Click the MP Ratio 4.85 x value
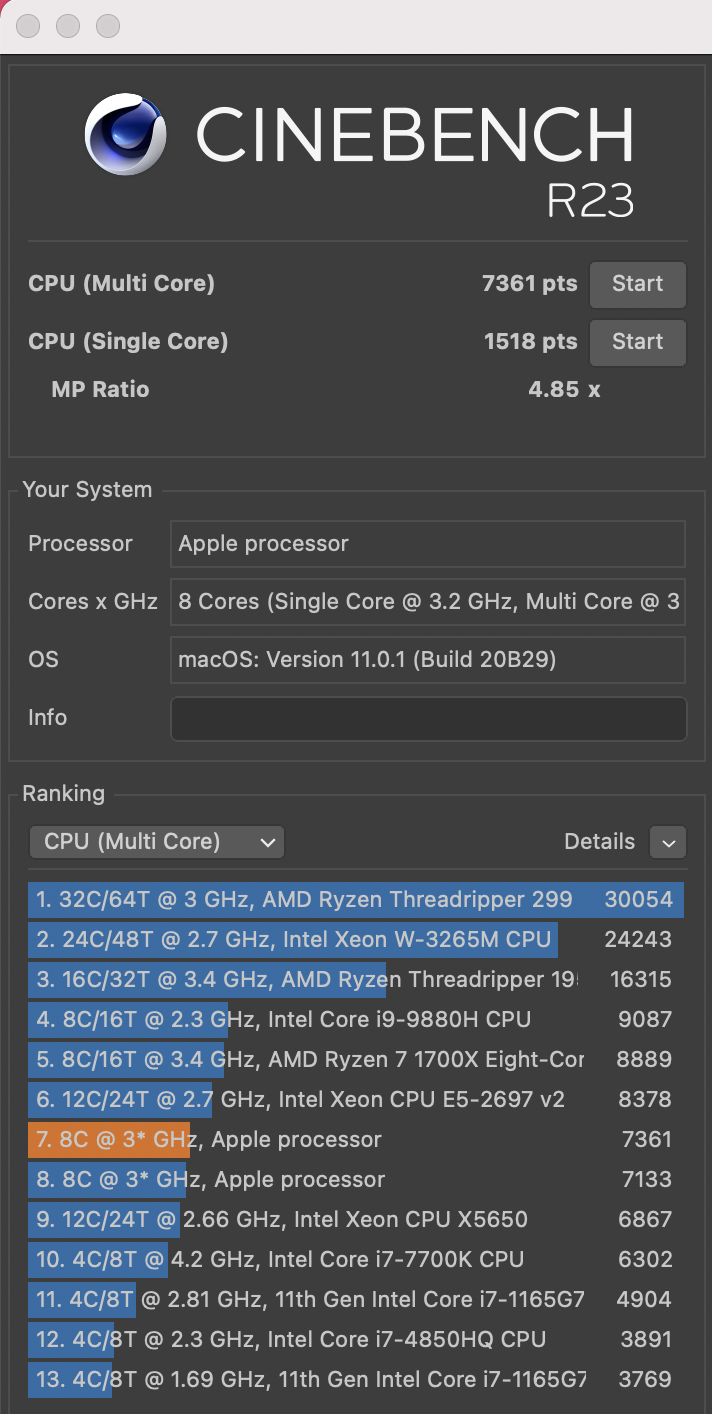Screen dimensions: 712x1414 (564, 390)
